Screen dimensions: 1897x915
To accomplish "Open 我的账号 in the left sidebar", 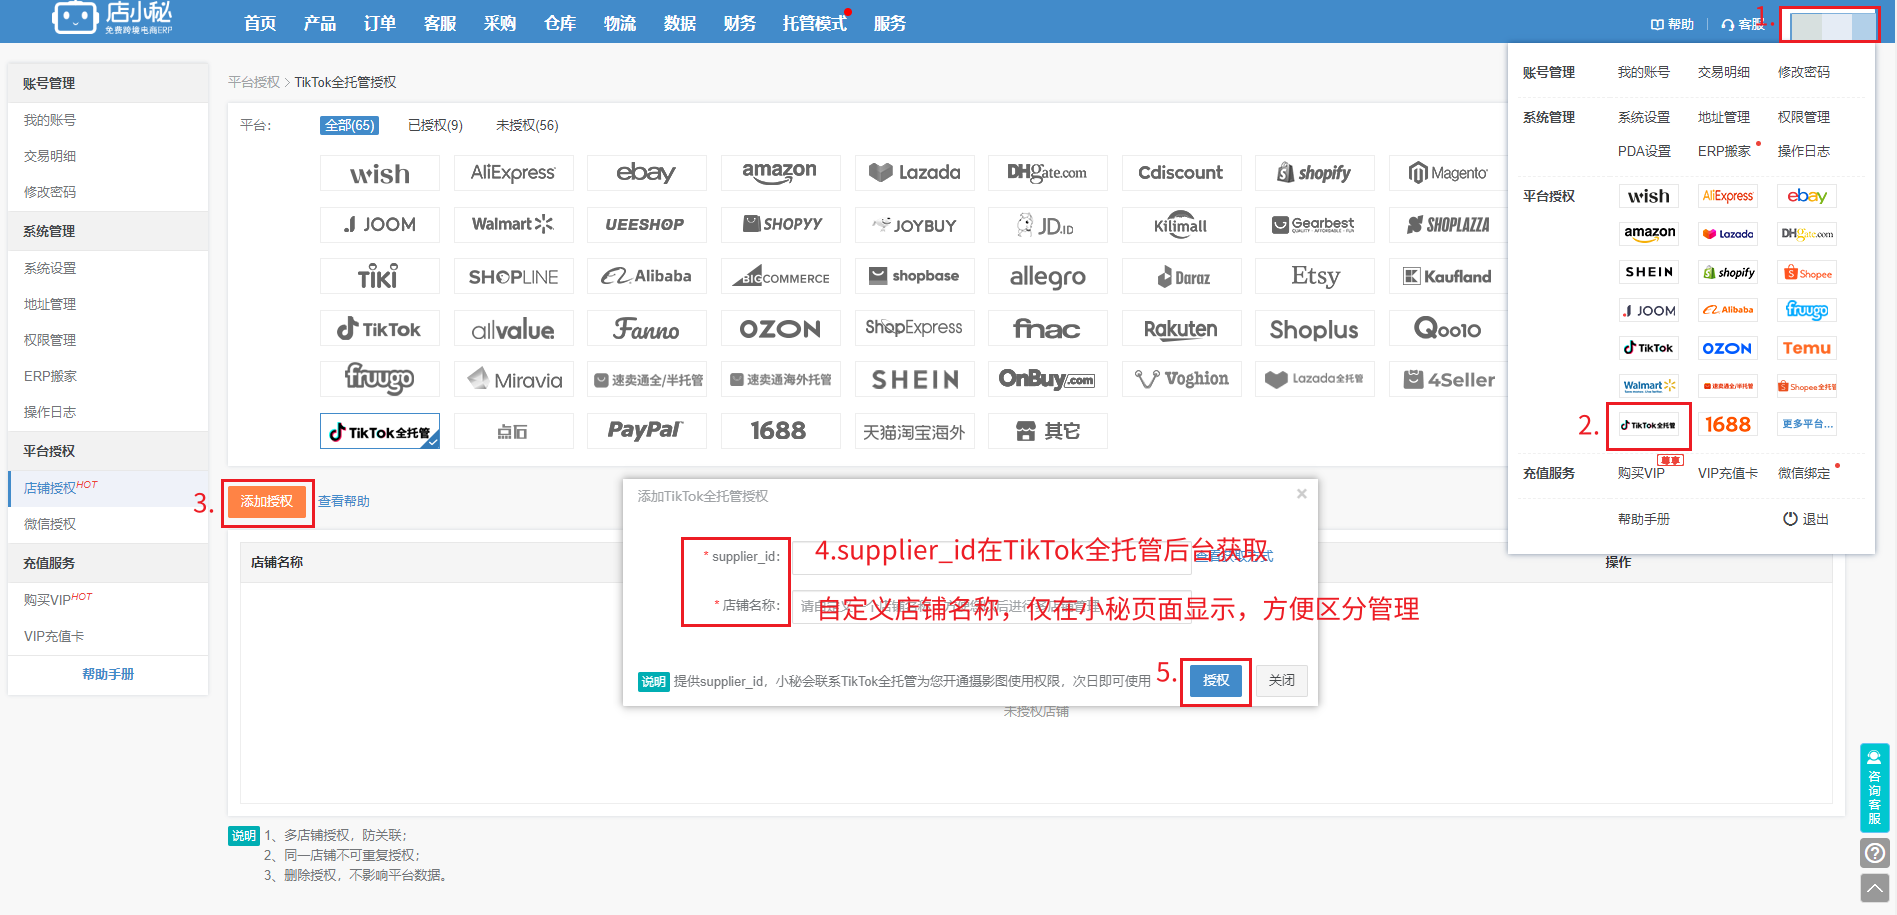I will 50,120.
